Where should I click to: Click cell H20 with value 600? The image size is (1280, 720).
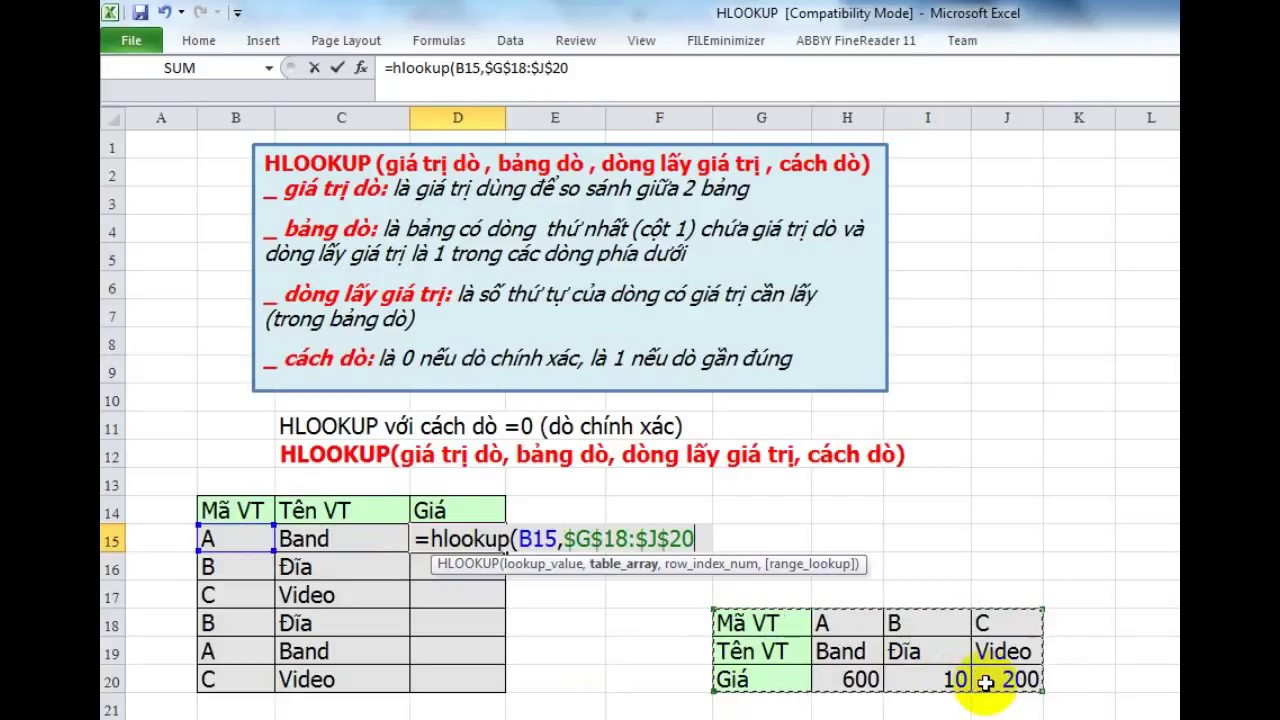coord(847,680)
